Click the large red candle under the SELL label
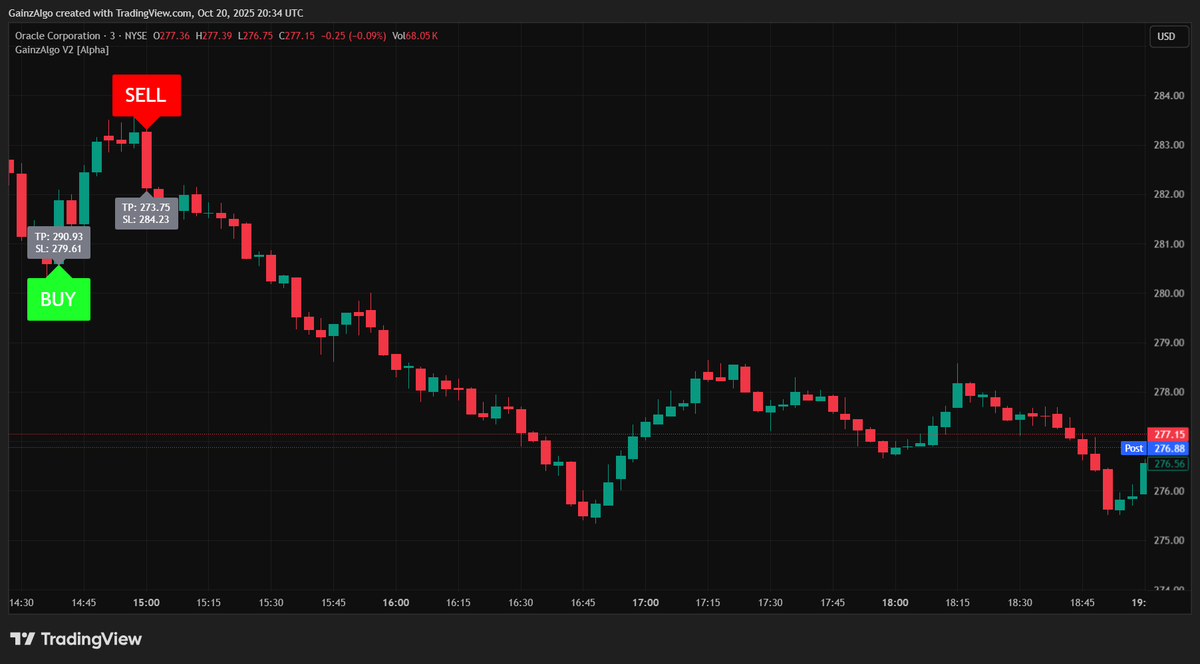Image resolution: width=1200 pixels, height=664 pixels. pos(146,160)
